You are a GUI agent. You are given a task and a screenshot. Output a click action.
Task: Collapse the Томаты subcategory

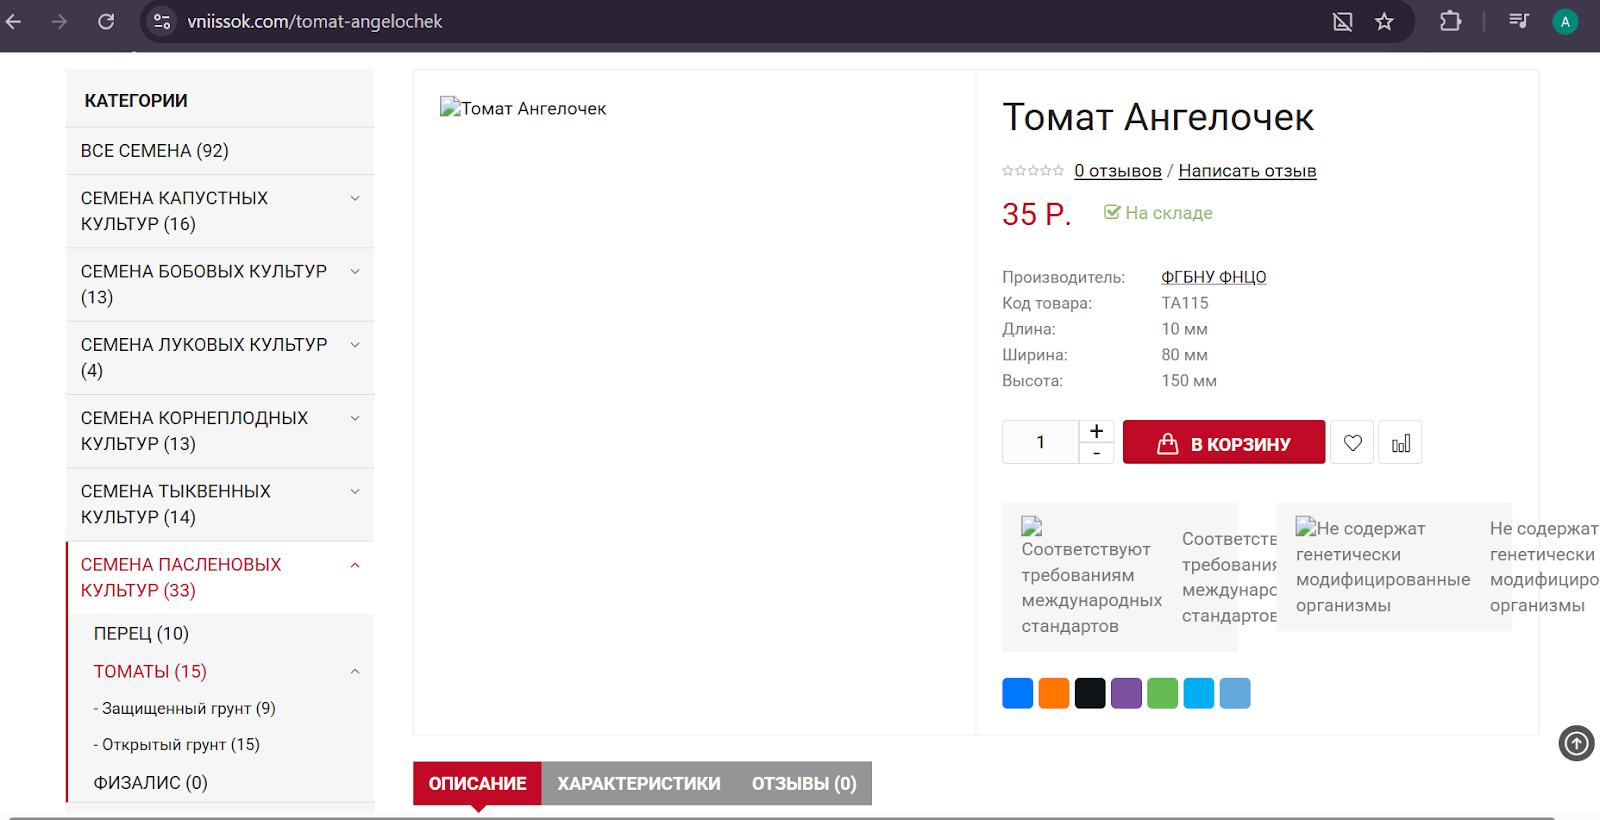355,672
